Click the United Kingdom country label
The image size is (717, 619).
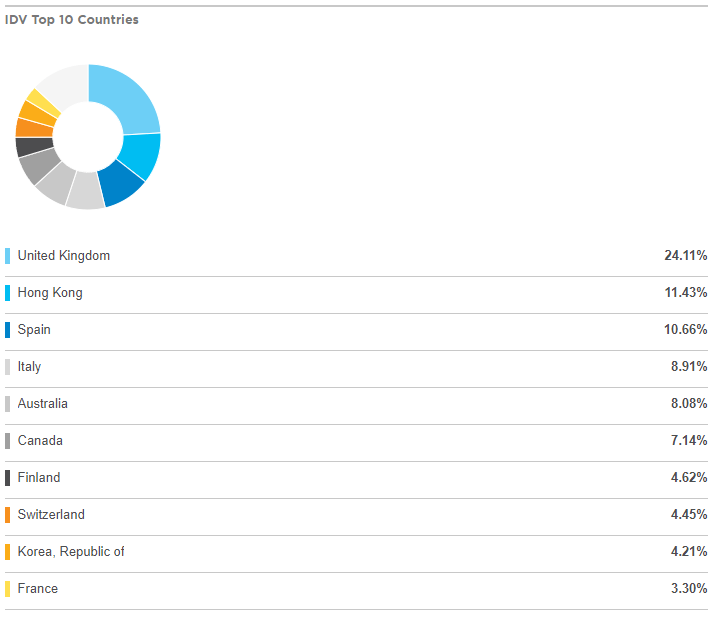click(64, 256)
